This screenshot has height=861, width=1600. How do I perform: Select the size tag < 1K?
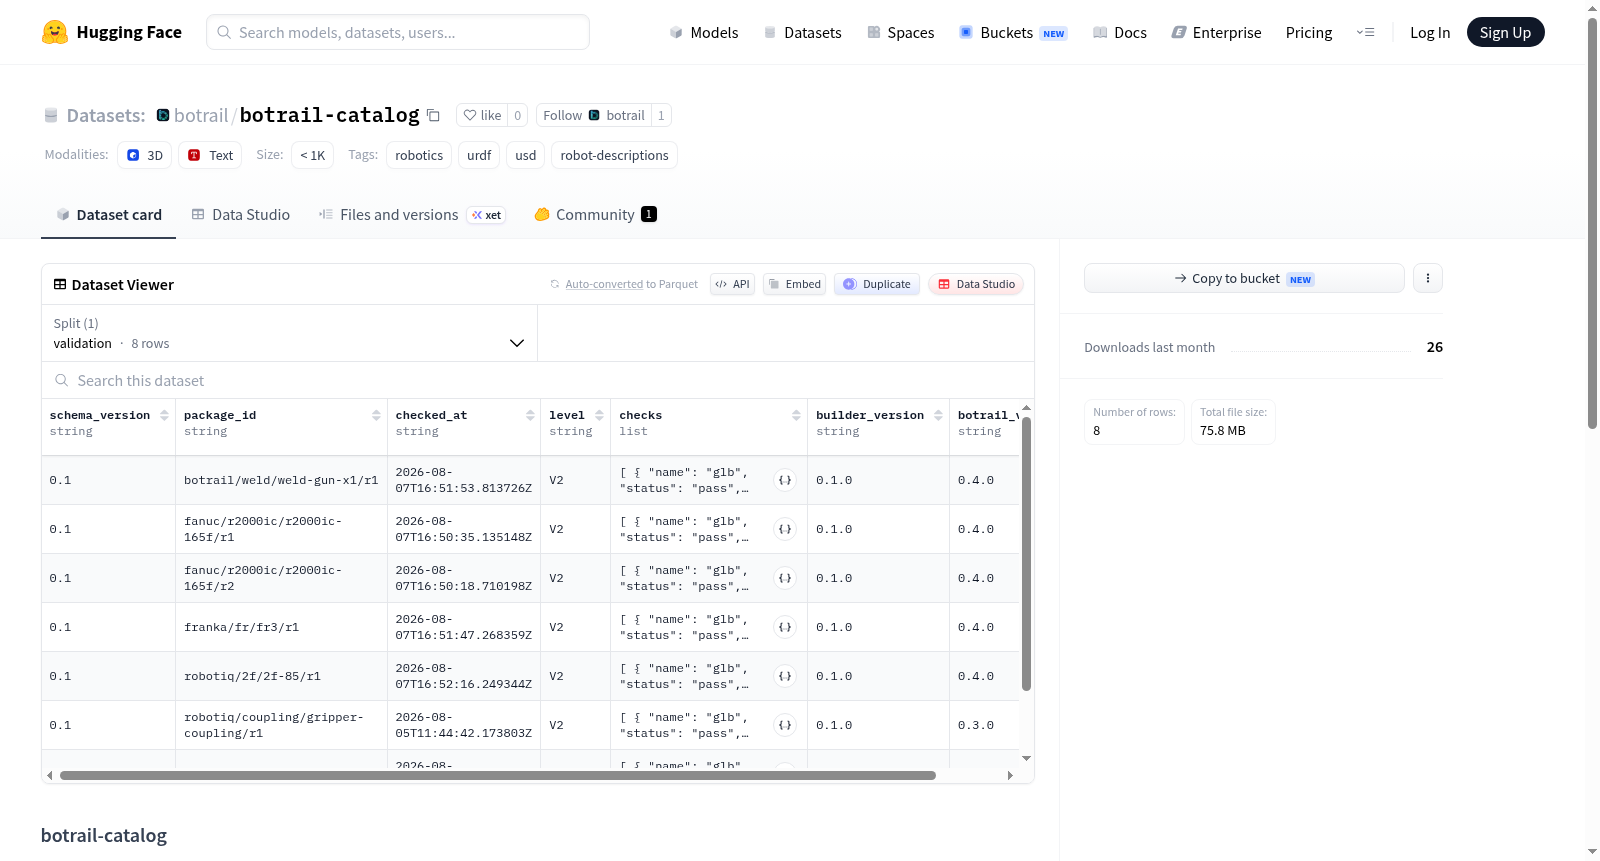pos(313,155)
